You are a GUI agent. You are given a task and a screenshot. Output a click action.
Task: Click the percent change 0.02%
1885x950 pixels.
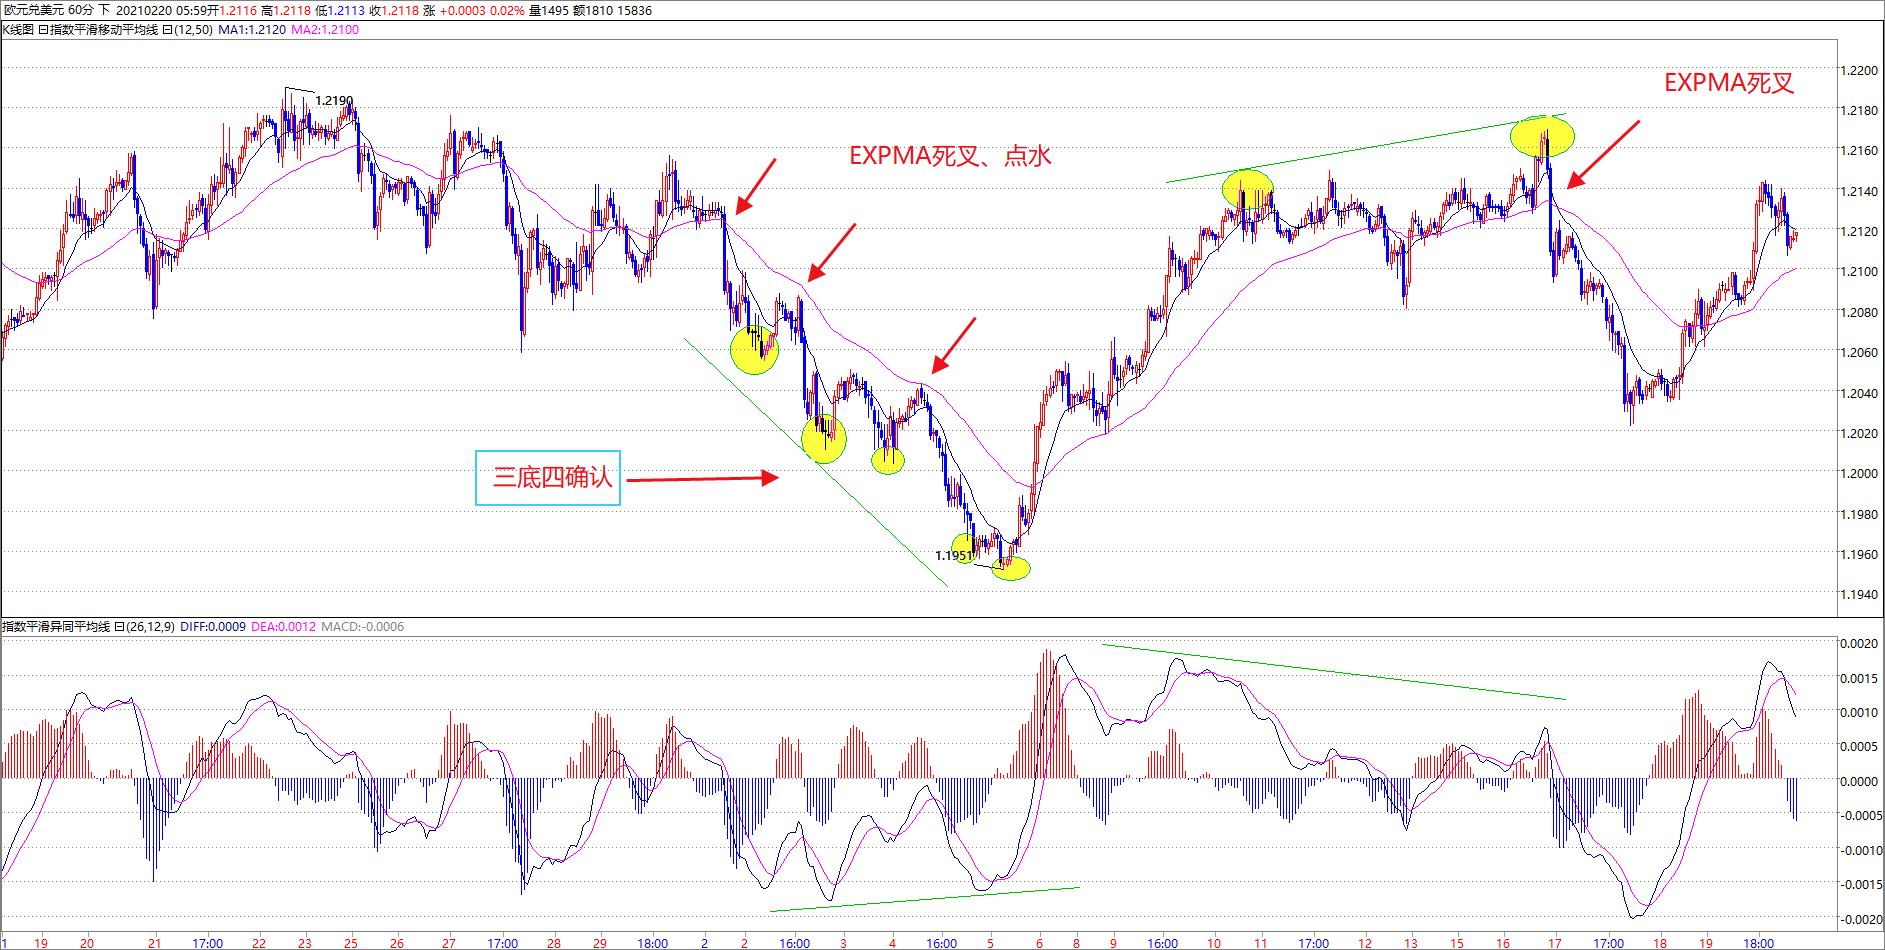506,10
